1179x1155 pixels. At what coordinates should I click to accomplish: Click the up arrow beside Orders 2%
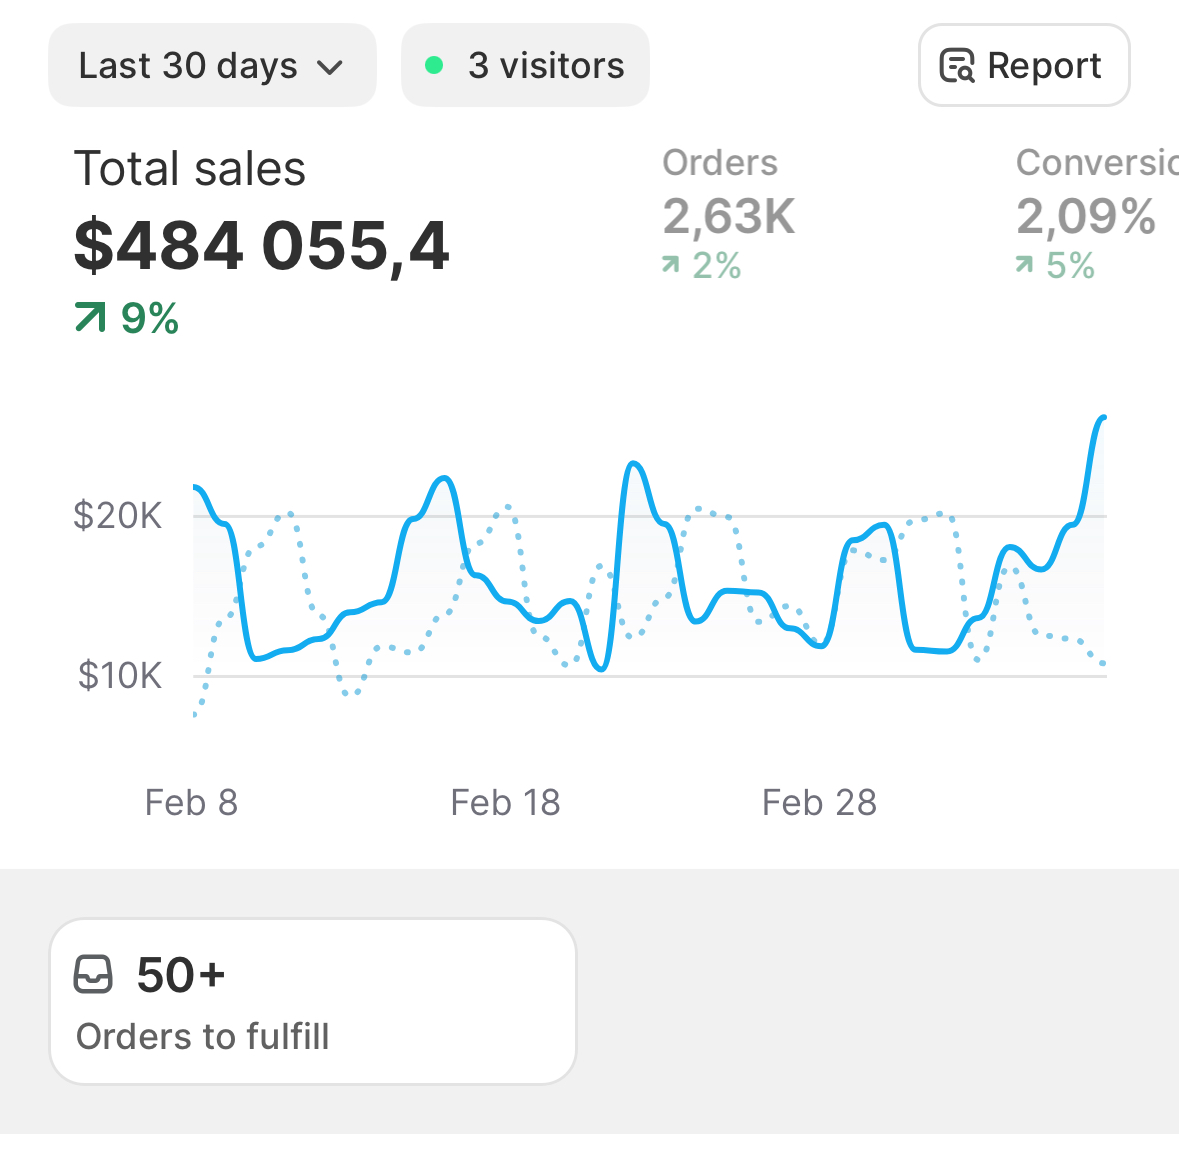pyautogui.click(x=670, y=265)
